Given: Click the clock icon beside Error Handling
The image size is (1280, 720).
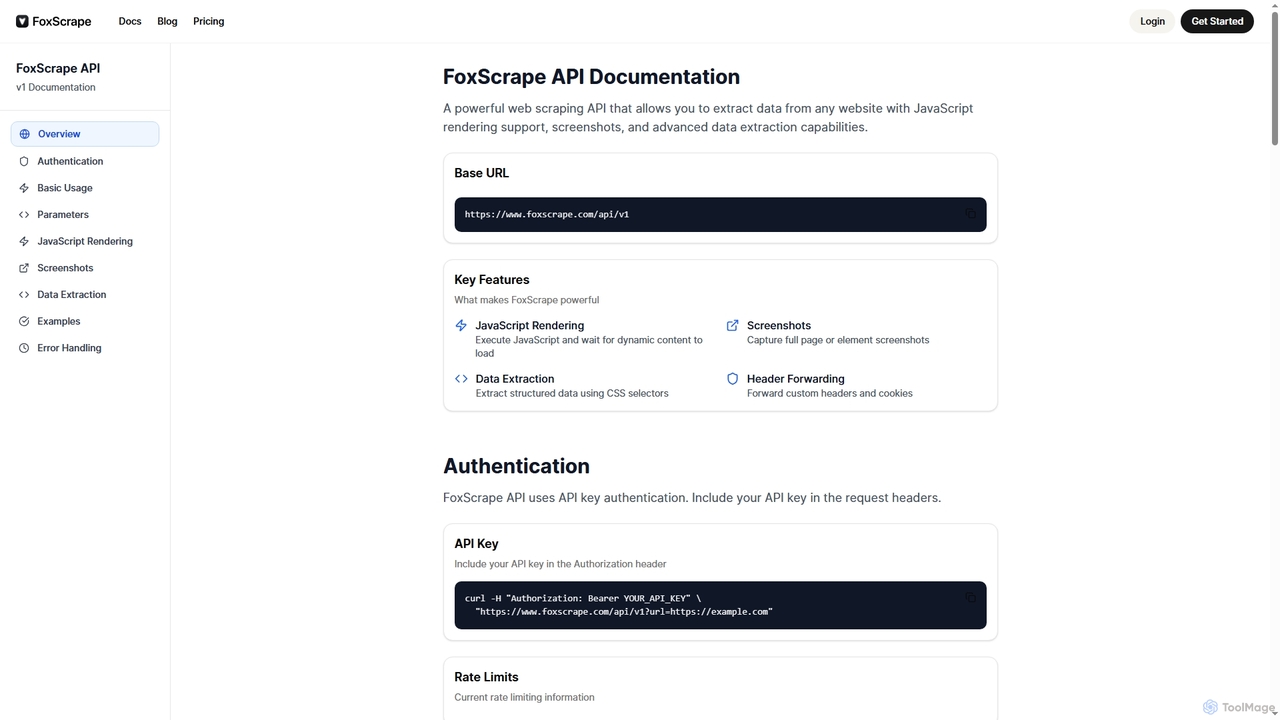Looking at the screenshot, I should [x=25, y=348].
